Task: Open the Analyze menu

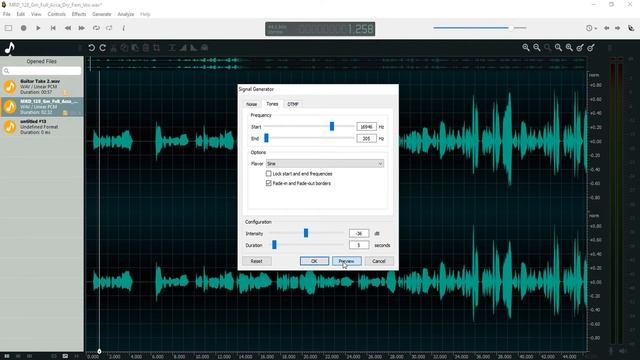Action: tap(126, 14)
